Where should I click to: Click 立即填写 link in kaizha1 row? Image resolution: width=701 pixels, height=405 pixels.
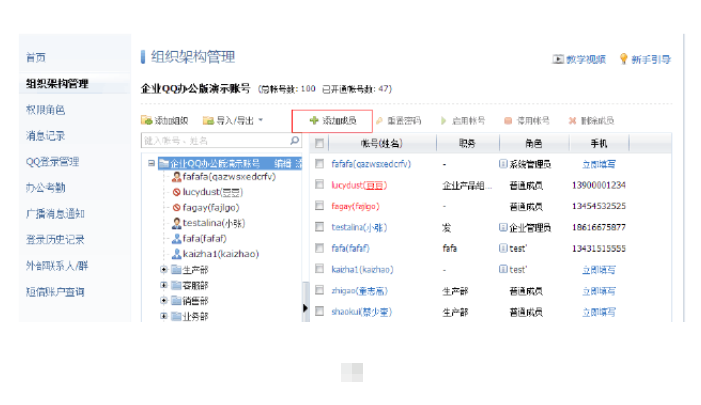coord(599,270)
